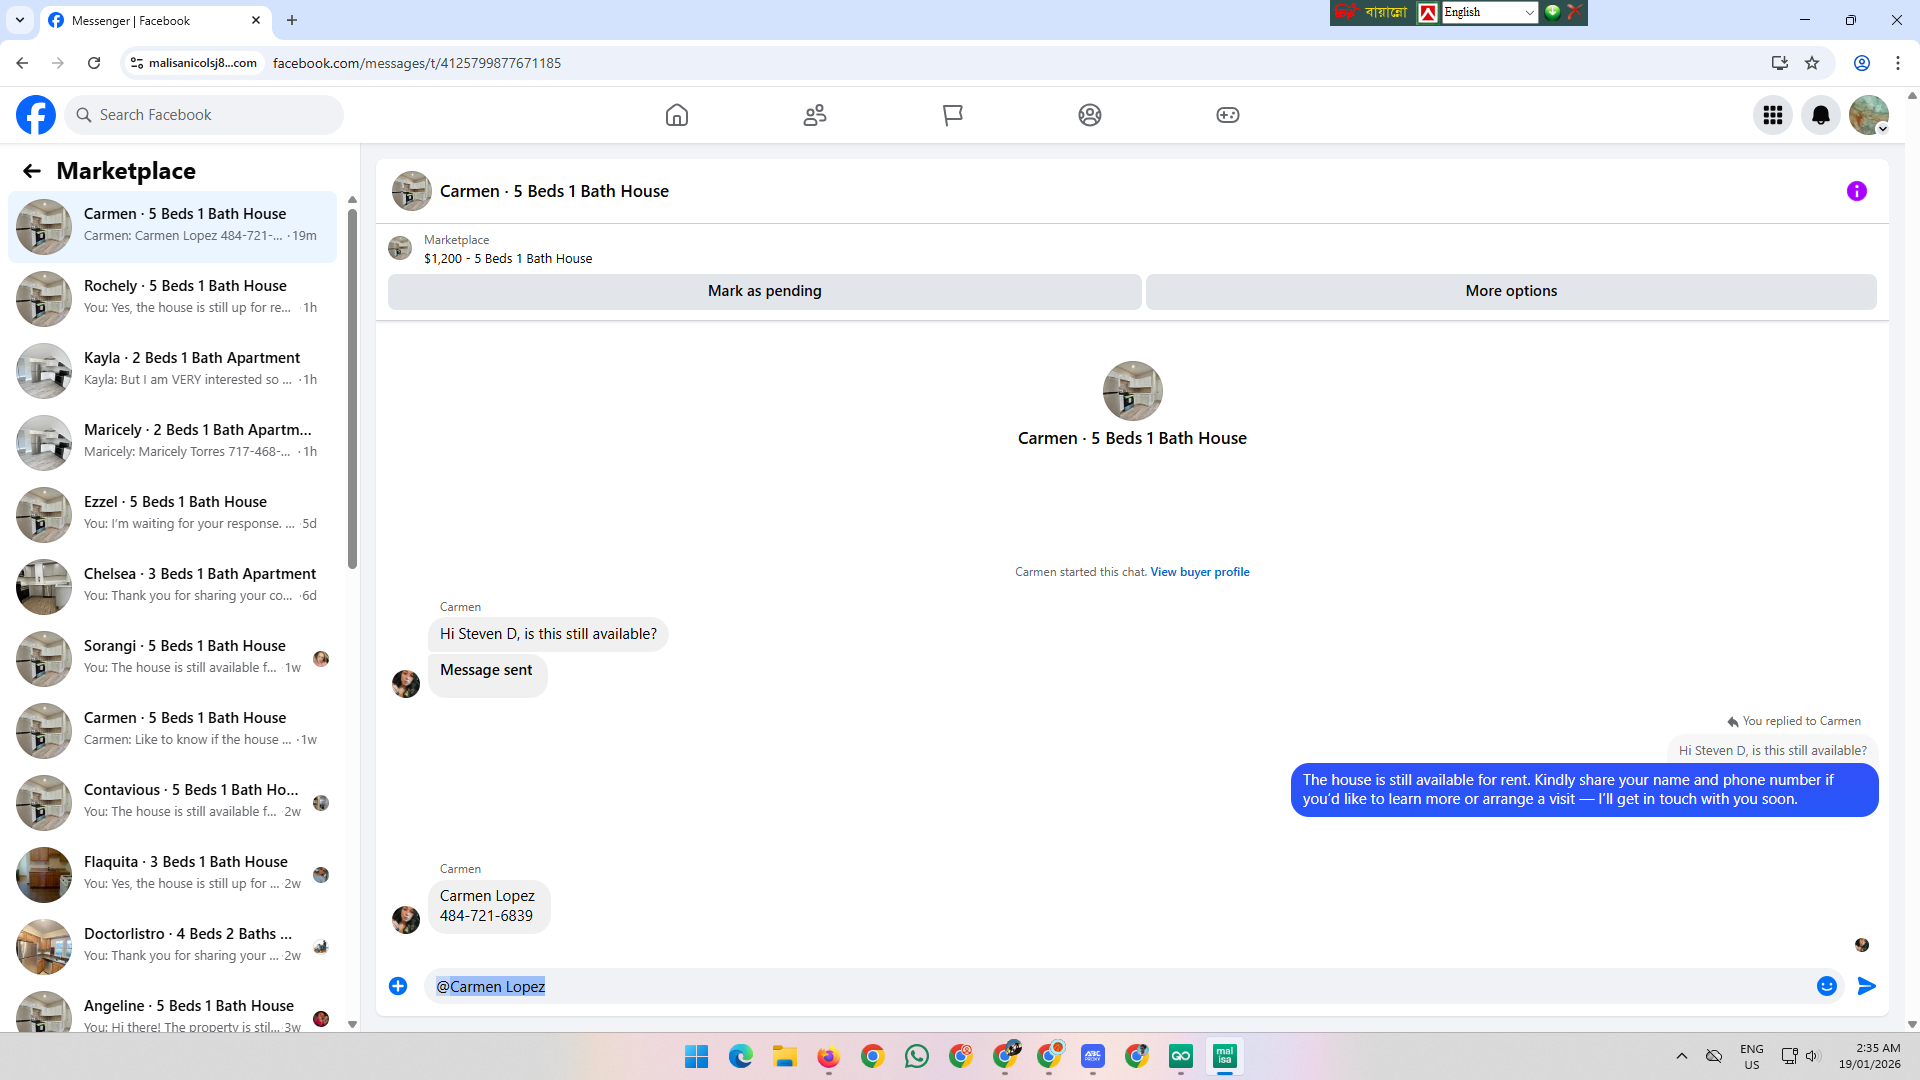Click the browser Back button
This screenshot has height=1080, width=1920.
click(22, 63)
